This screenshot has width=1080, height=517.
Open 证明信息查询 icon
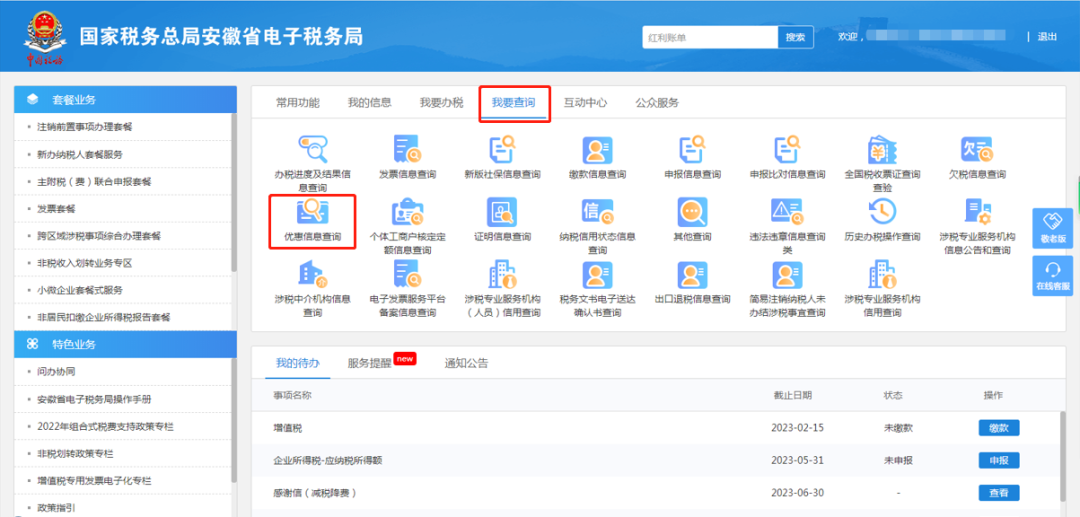pos(502,212)
